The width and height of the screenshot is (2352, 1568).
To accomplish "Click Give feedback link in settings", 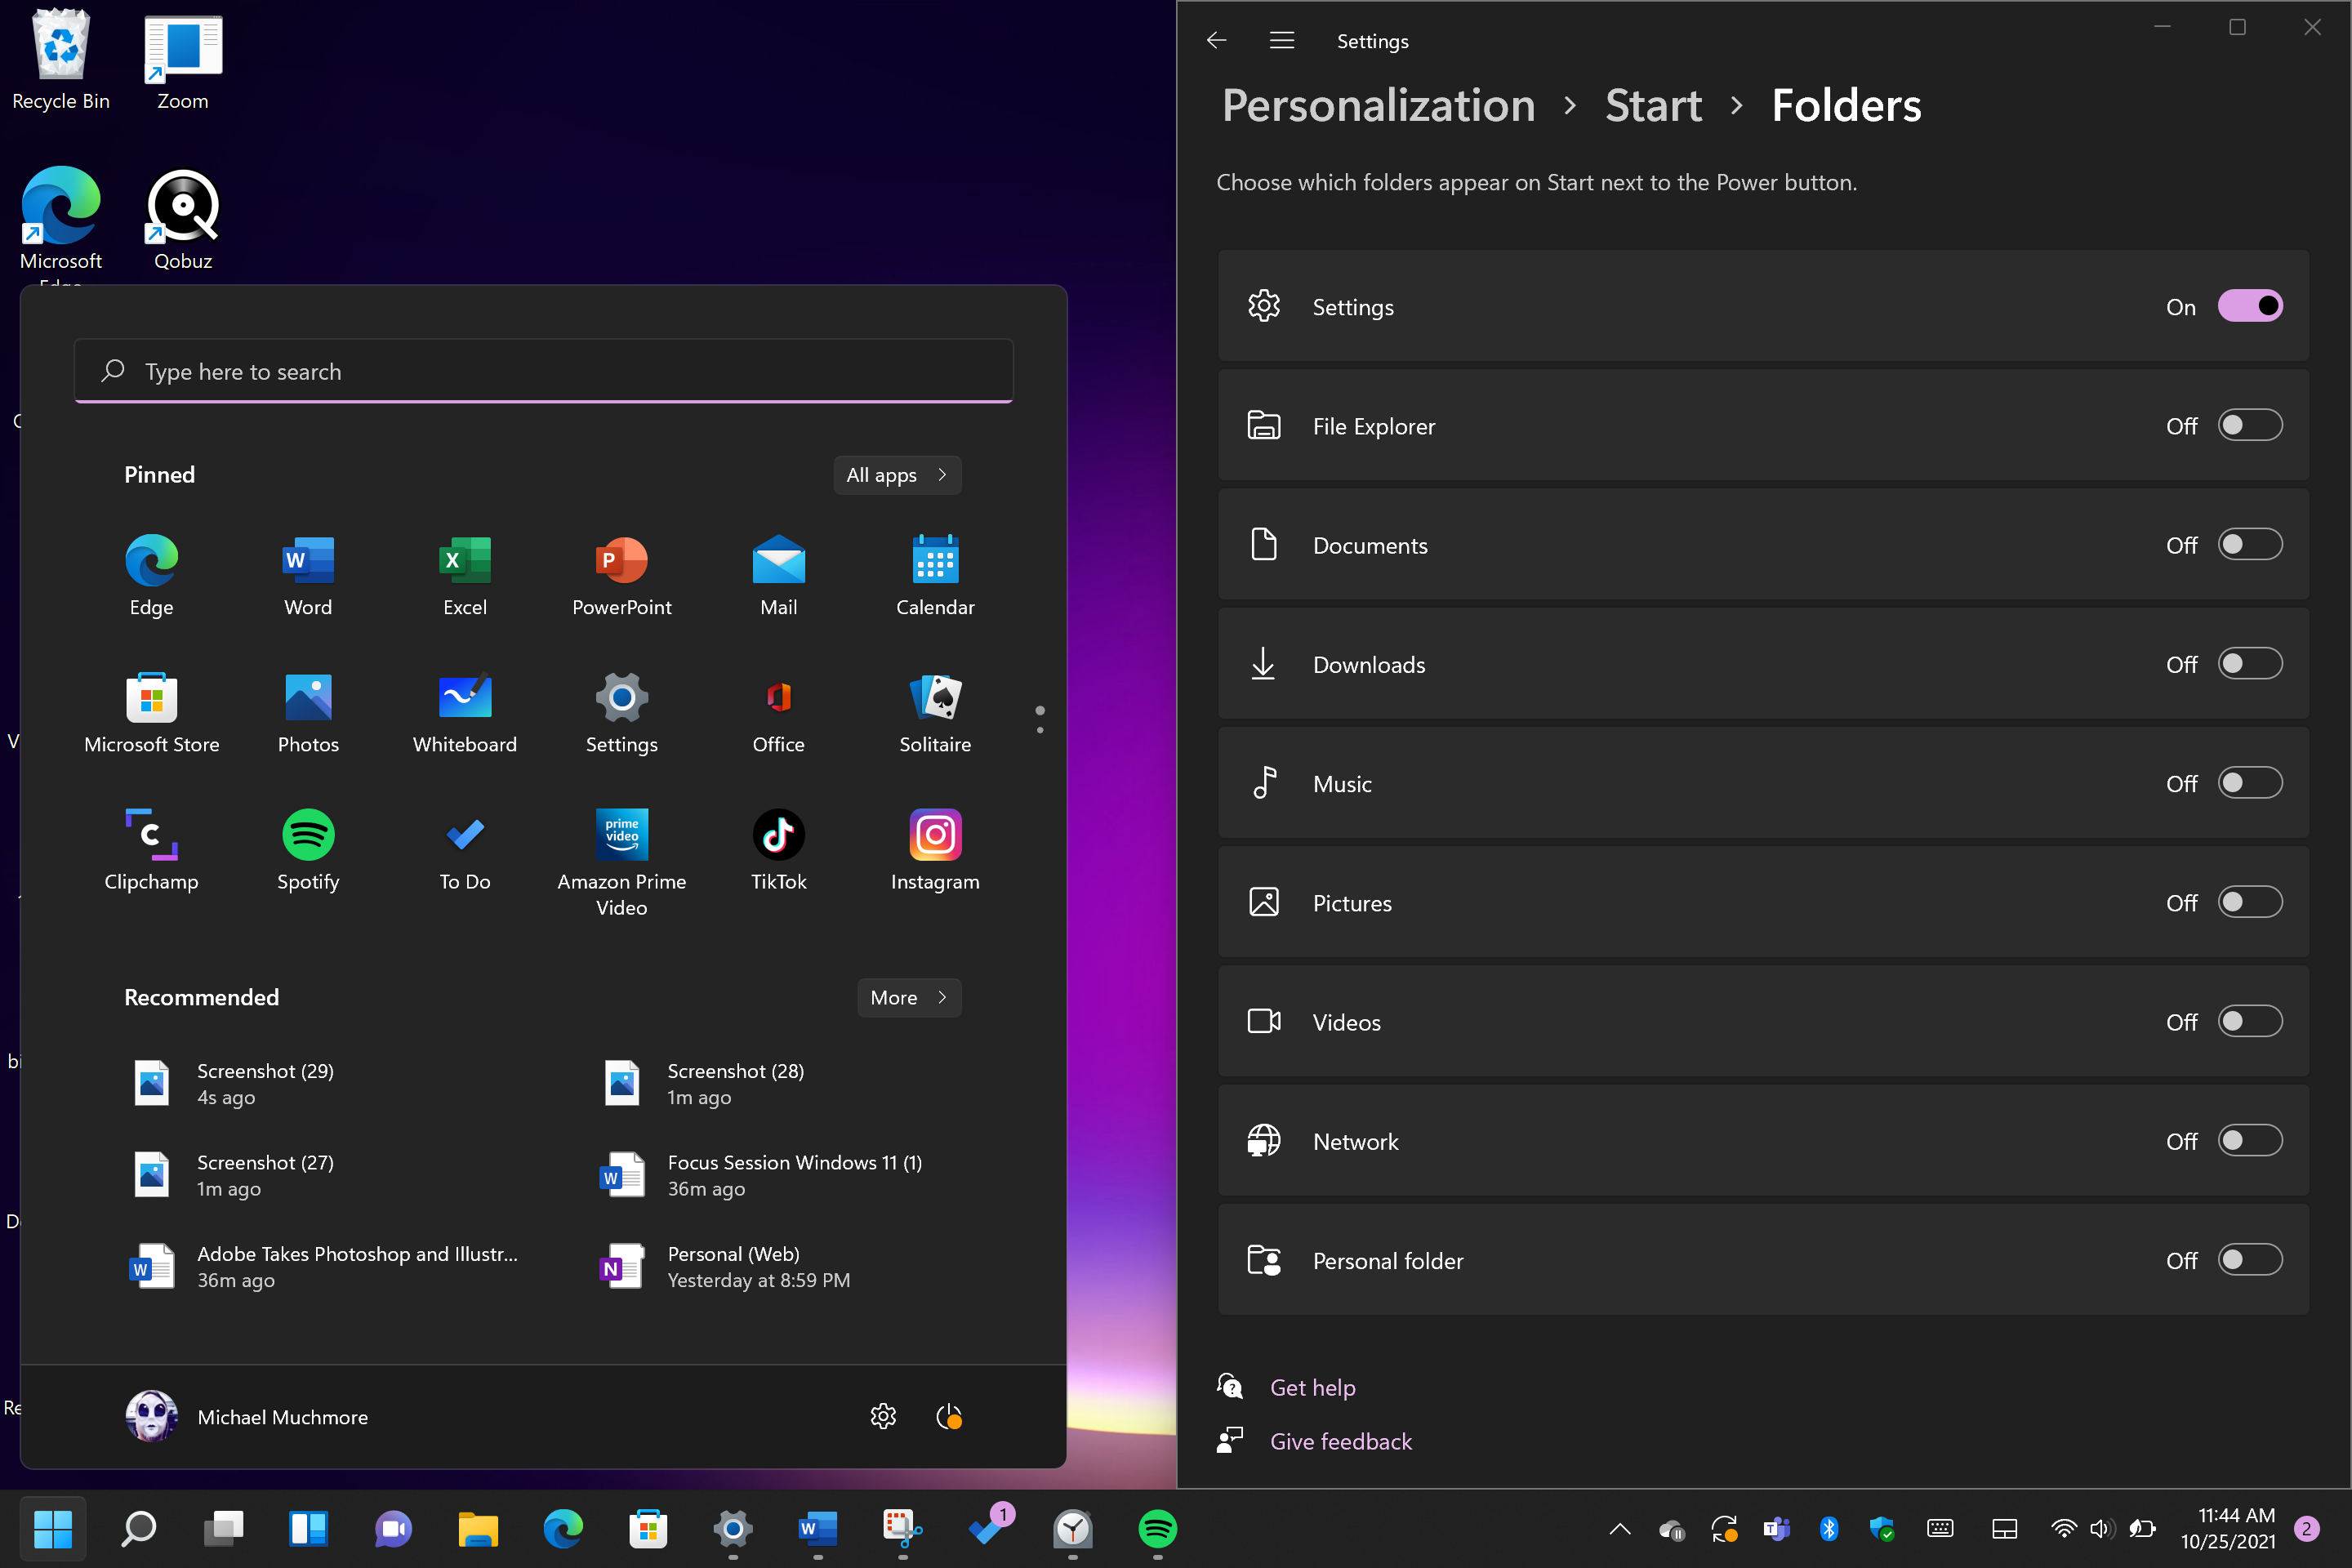I will click(1340, 1442).
